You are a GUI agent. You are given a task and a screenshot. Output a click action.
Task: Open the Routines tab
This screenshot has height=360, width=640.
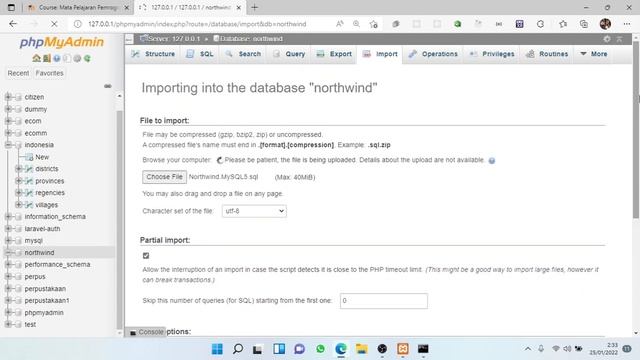pos(547,54)
